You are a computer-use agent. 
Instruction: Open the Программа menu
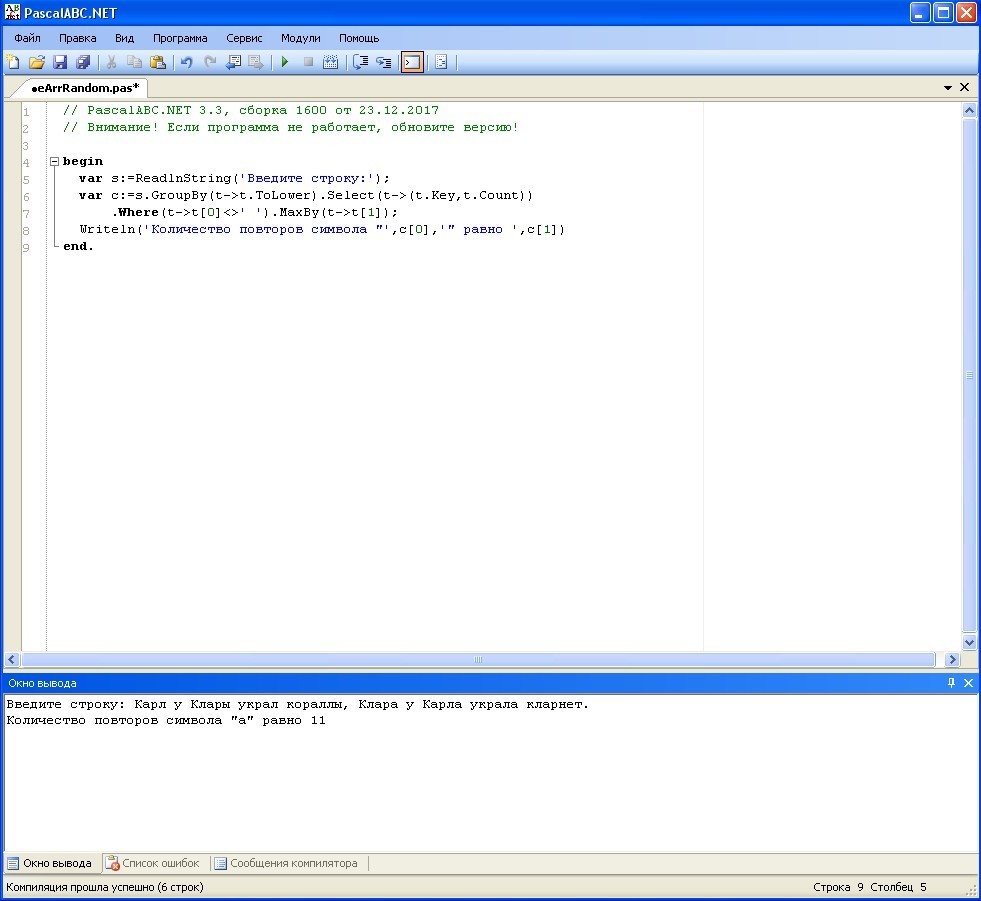pyautogui.click(x=180, y=38)
